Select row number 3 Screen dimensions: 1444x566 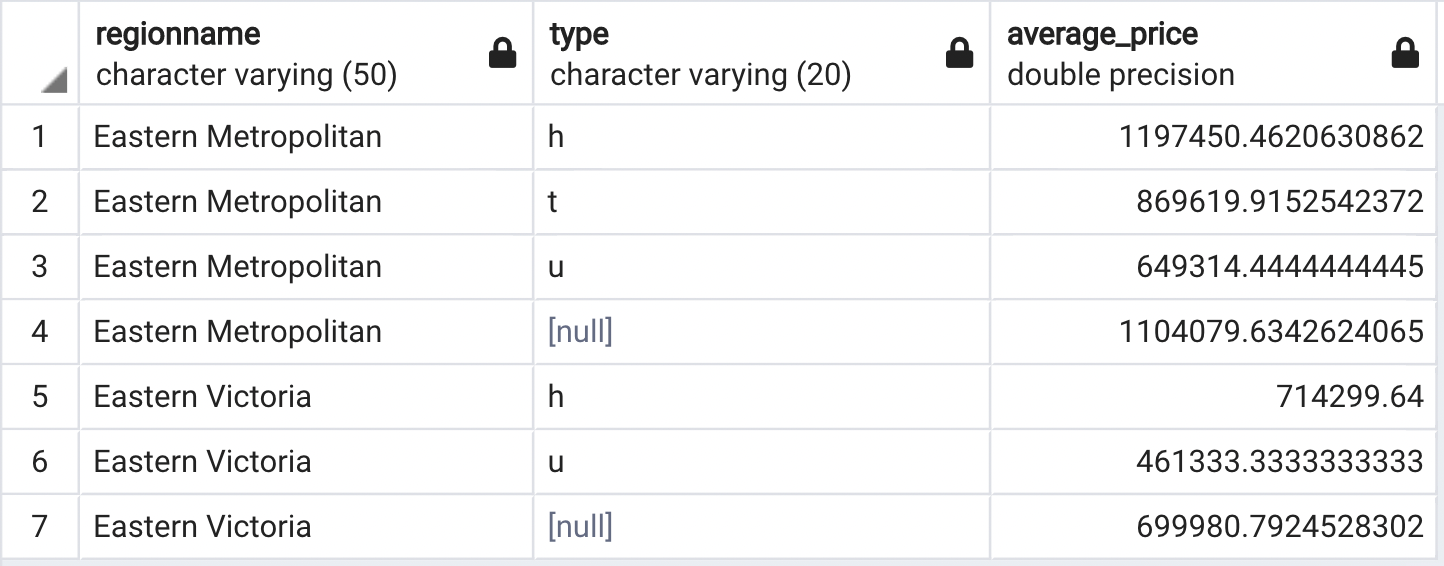39,266
